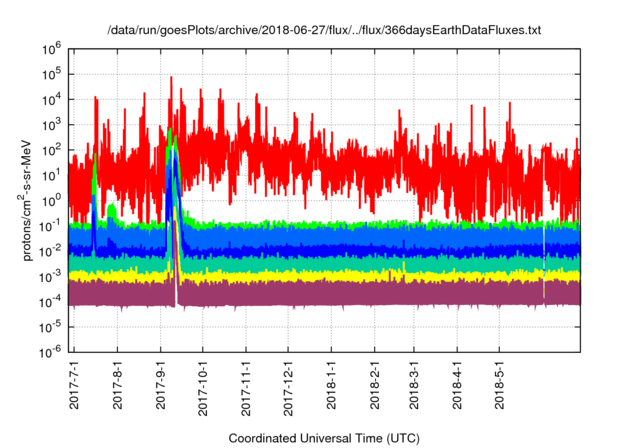Click the 2017-10-1 date tick label
Screen dimensions: 640x448
click(203, 388)
